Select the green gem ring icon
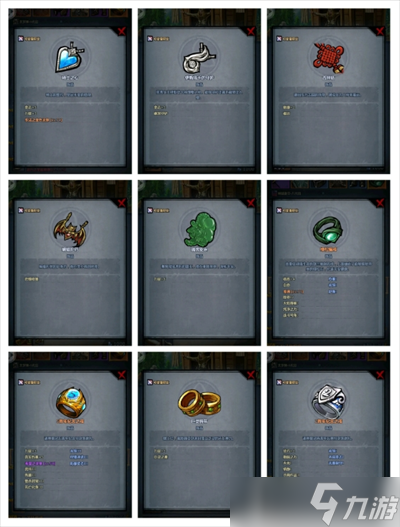400x527 pixels. point(328,230)
